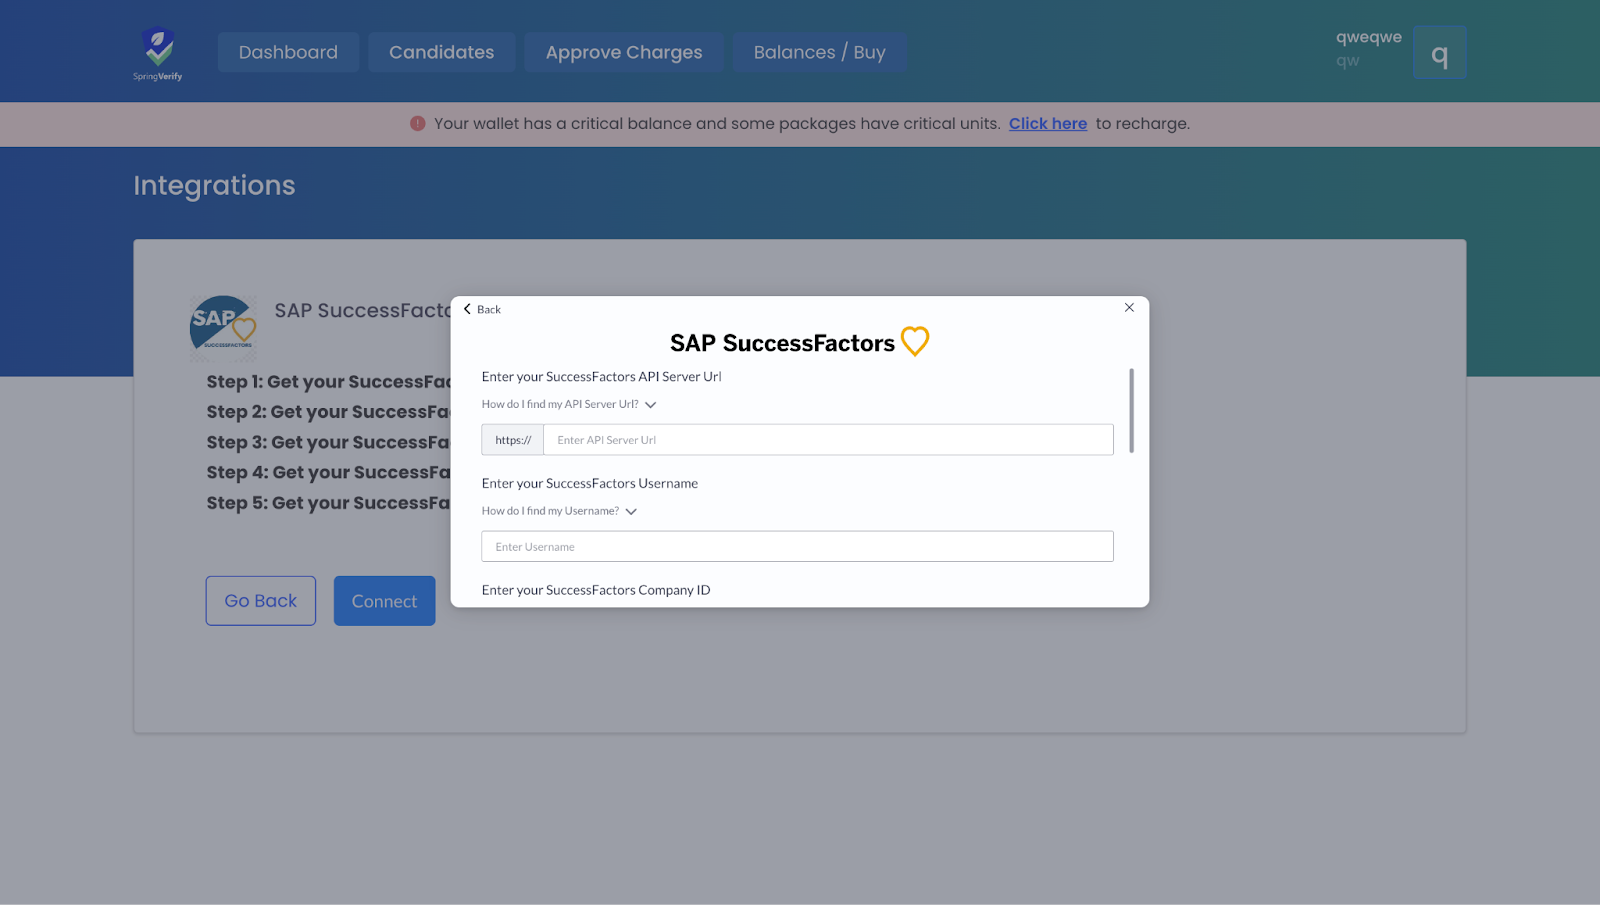Open the user avatar 'q' menu
1600x905 pixels.
point(1439,53)
